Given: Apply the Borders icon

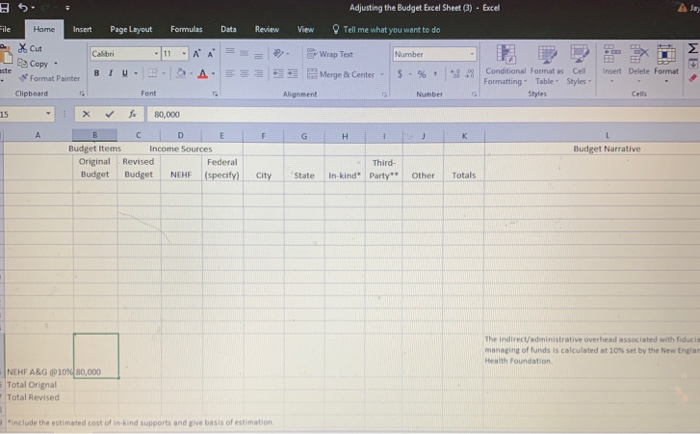Looking at the screenshot, I should coord(153,73).
